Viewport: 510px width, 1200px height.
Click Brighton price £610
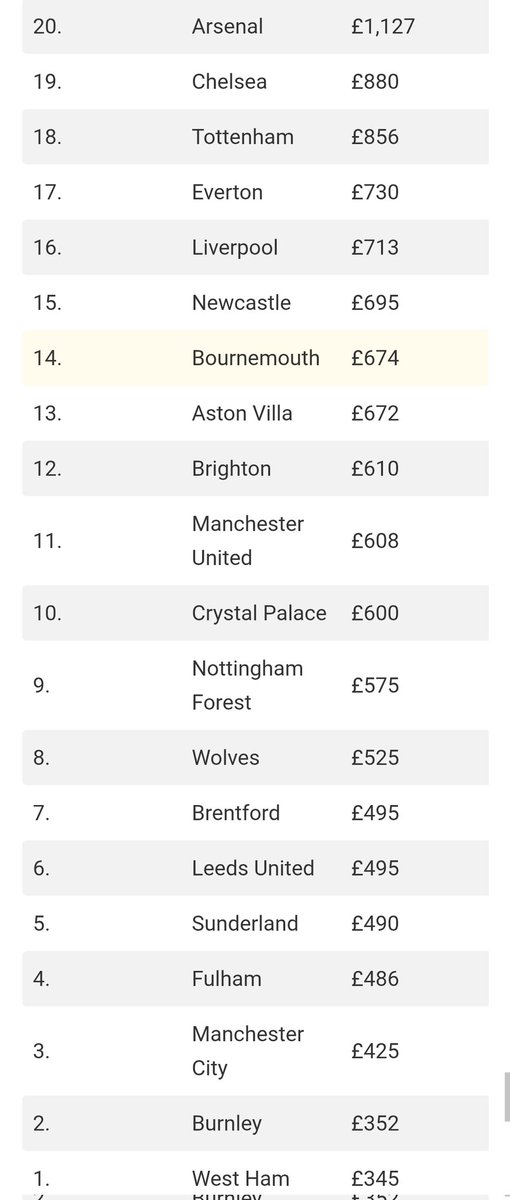point(375,468)
